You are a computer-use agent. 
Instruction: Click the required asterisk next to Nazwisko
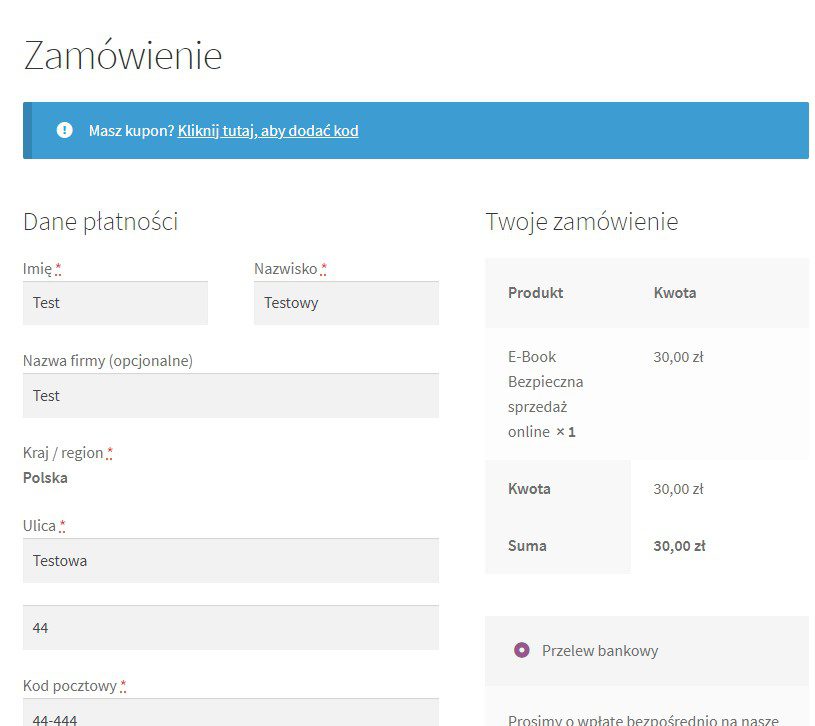click(324, 269)
